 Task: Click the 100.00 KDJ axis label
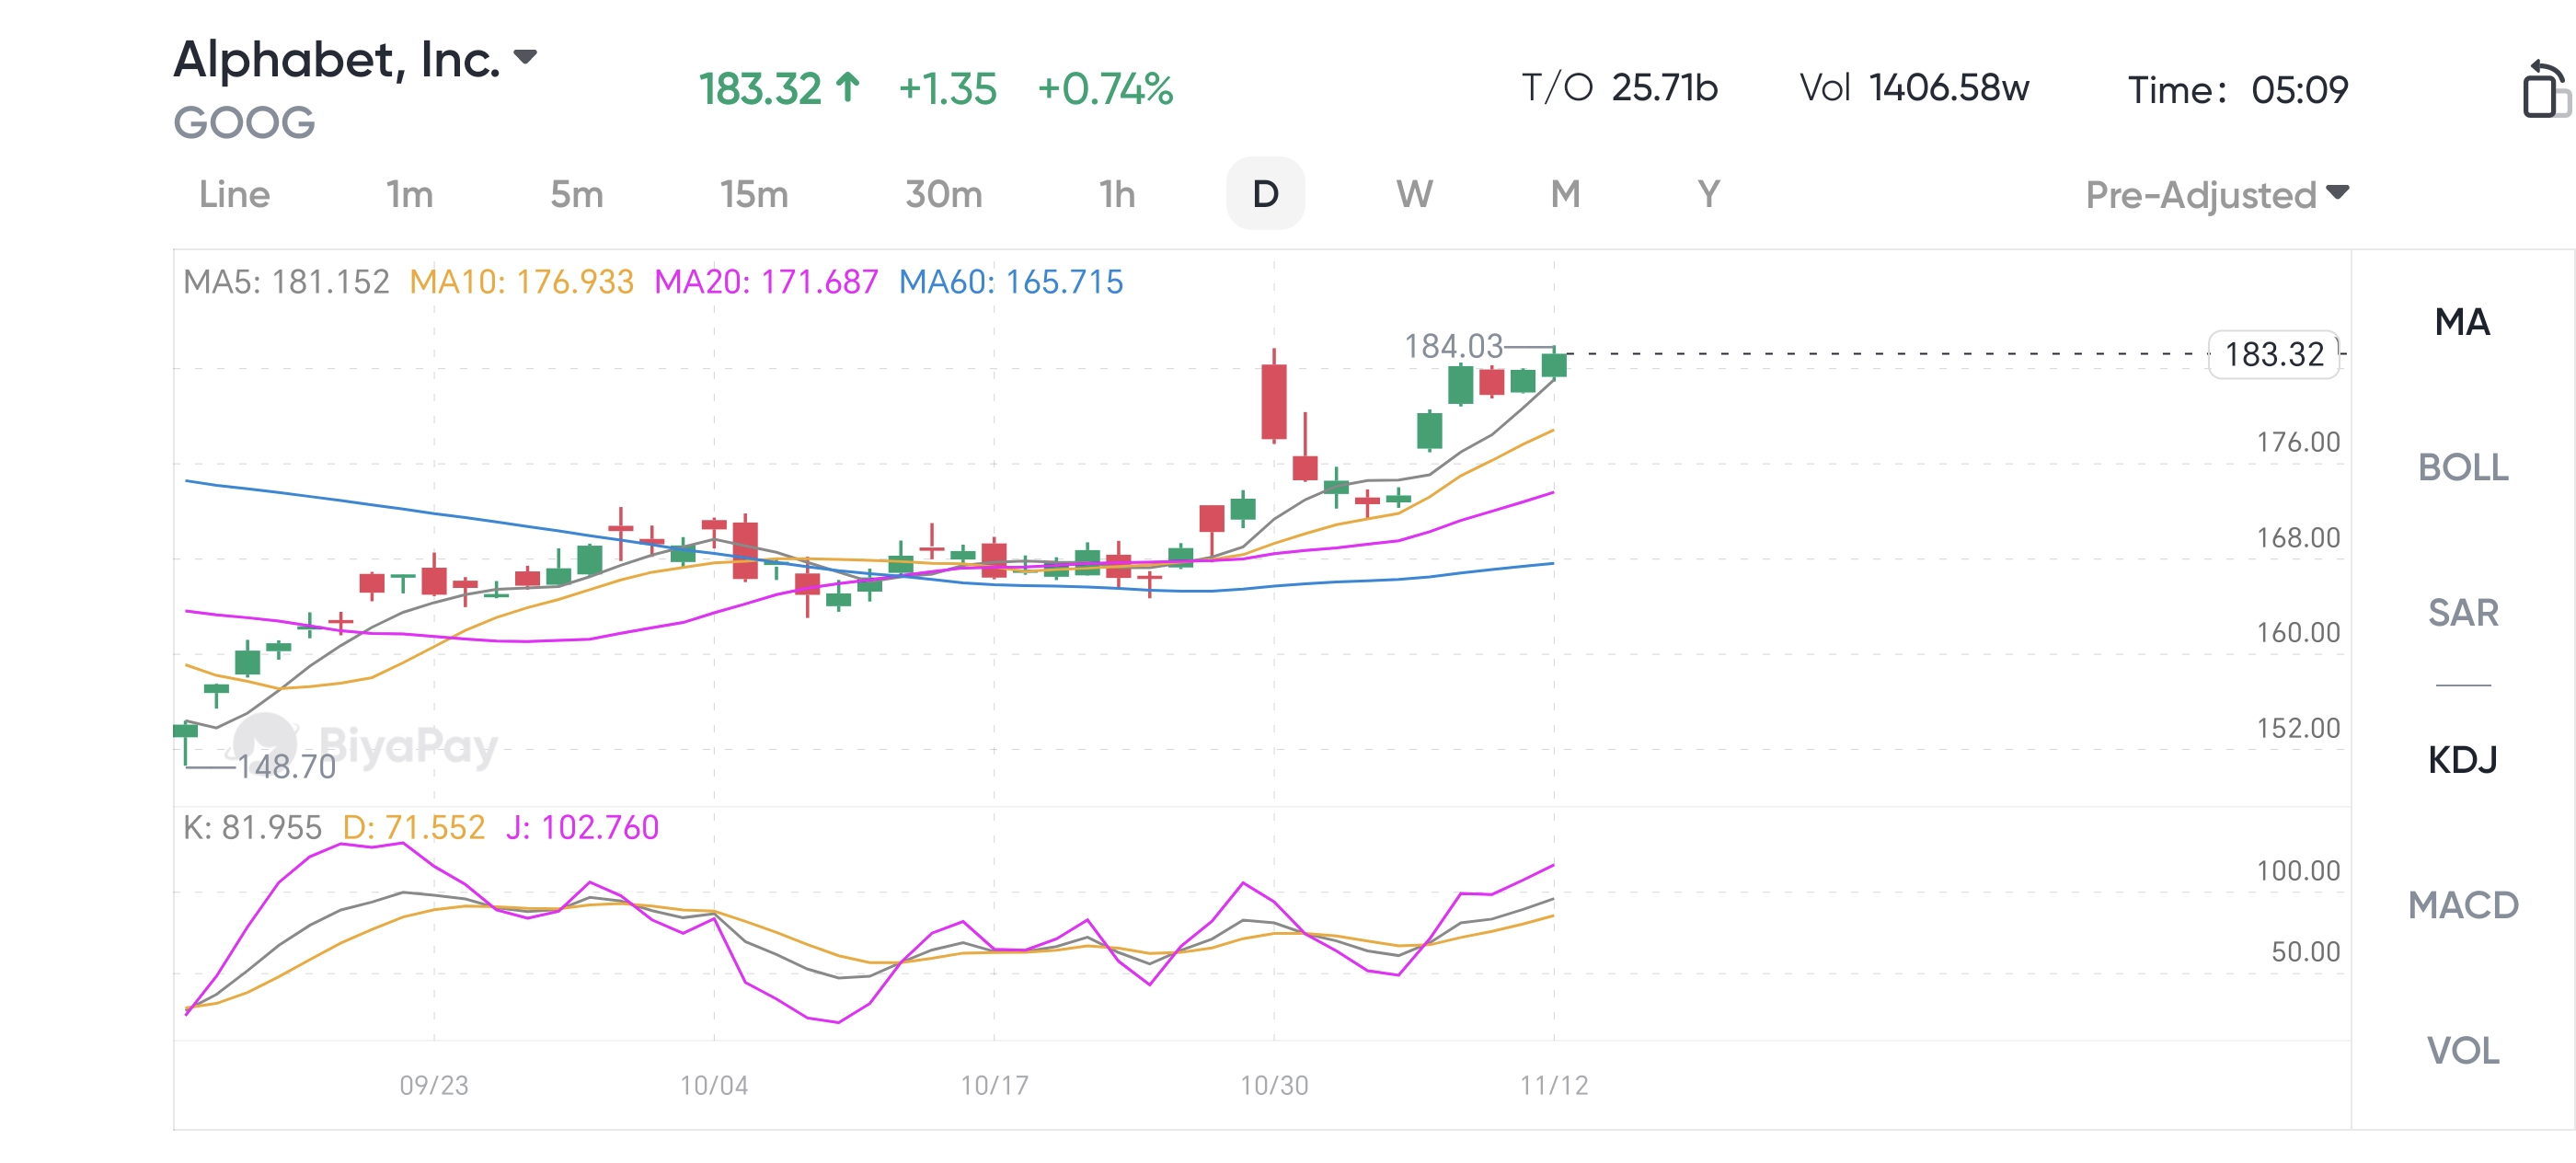[2298, 871]
